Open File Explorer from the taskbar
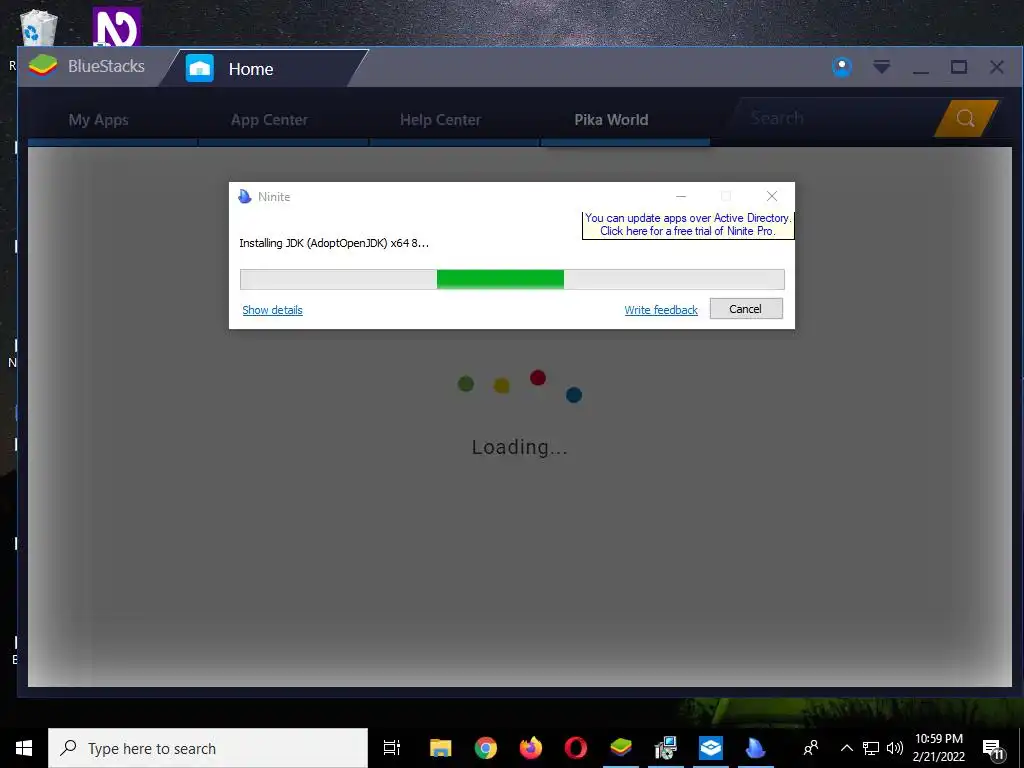 [x=441, y=748]
